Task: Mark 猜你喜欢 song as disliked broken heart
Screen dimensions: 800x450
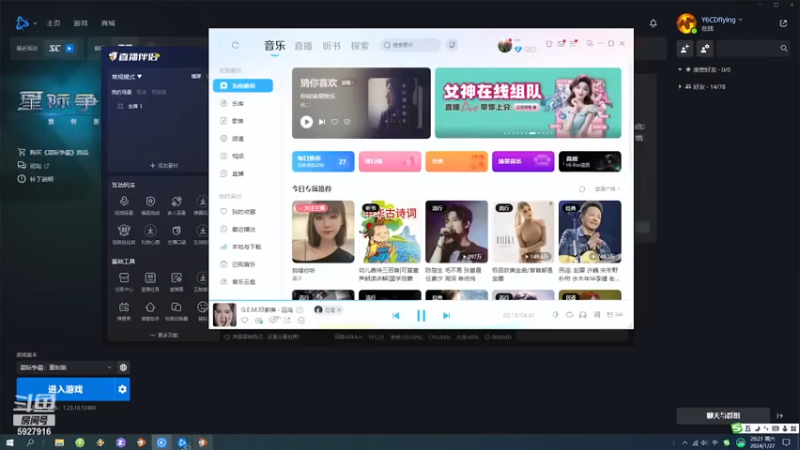Action: (347, 122)
